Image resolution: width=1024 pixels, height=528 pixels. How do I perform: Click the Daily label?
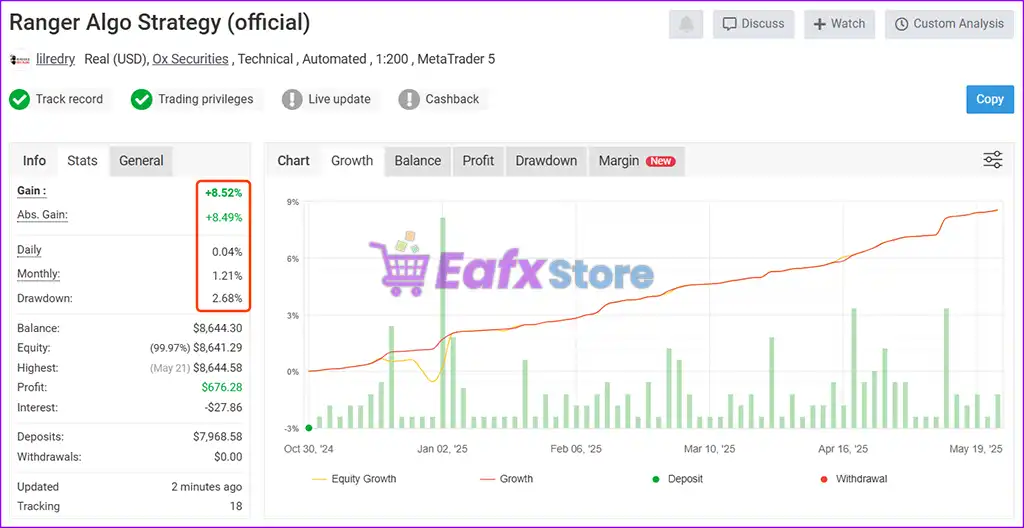click(29, 250)
